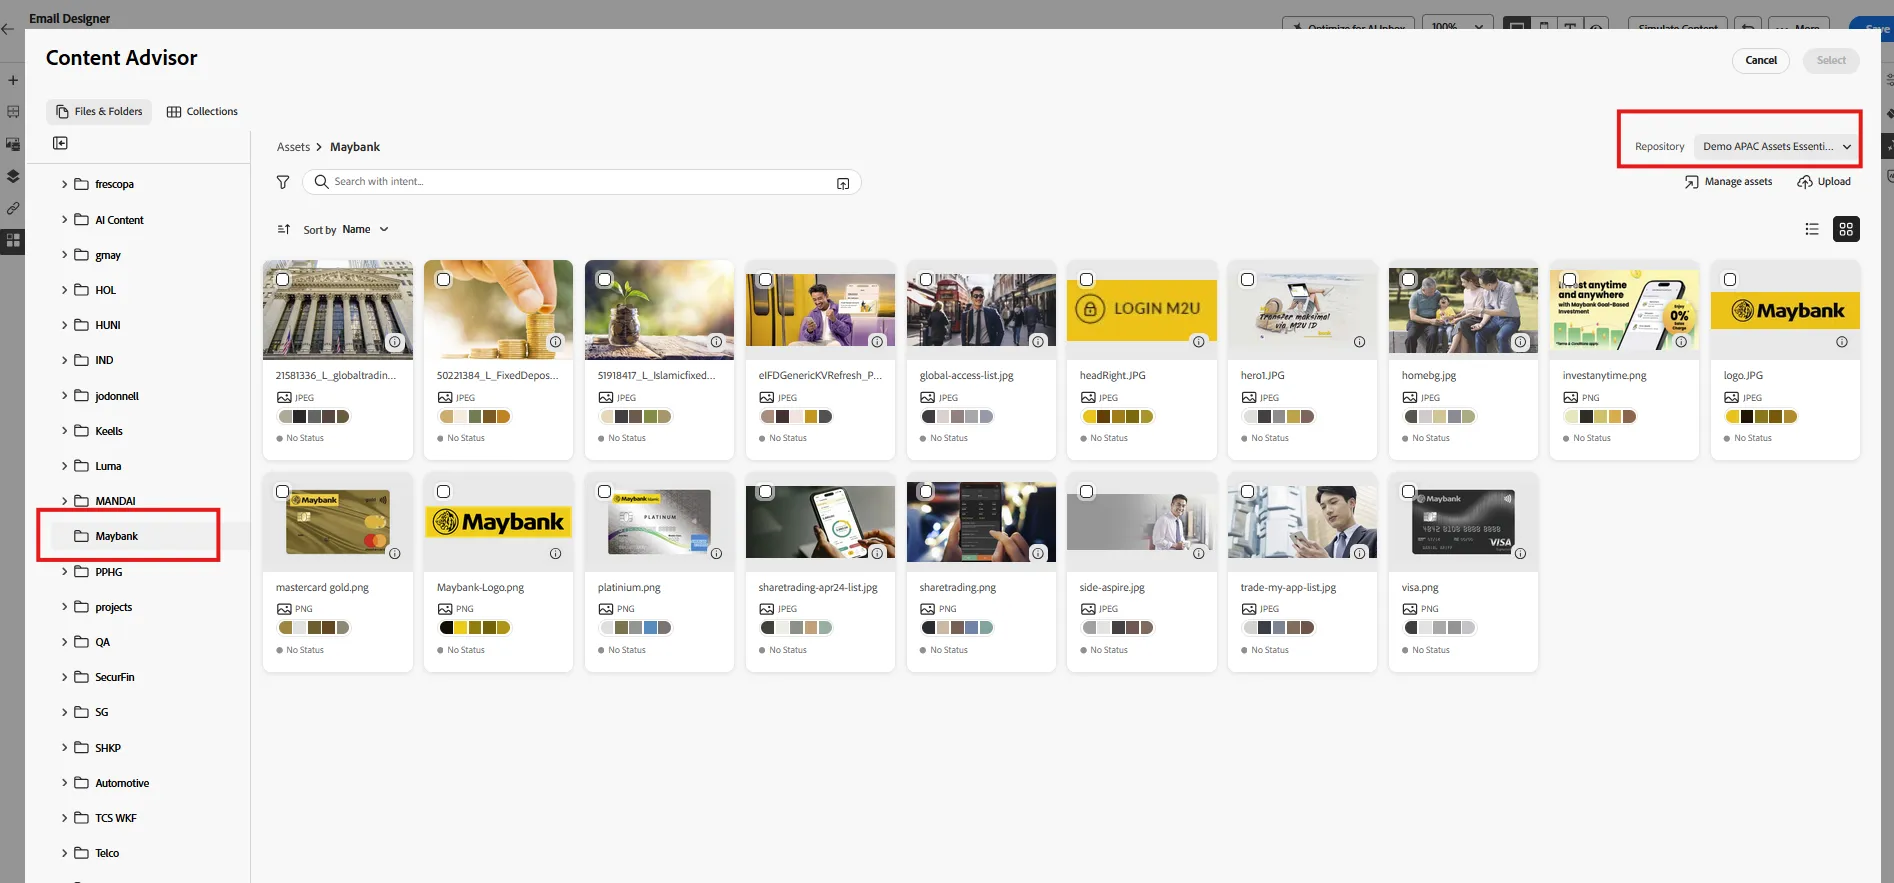Viewport: 1894px width, 883px height.
Task: Switch to Collections tab
Action: 203,112
